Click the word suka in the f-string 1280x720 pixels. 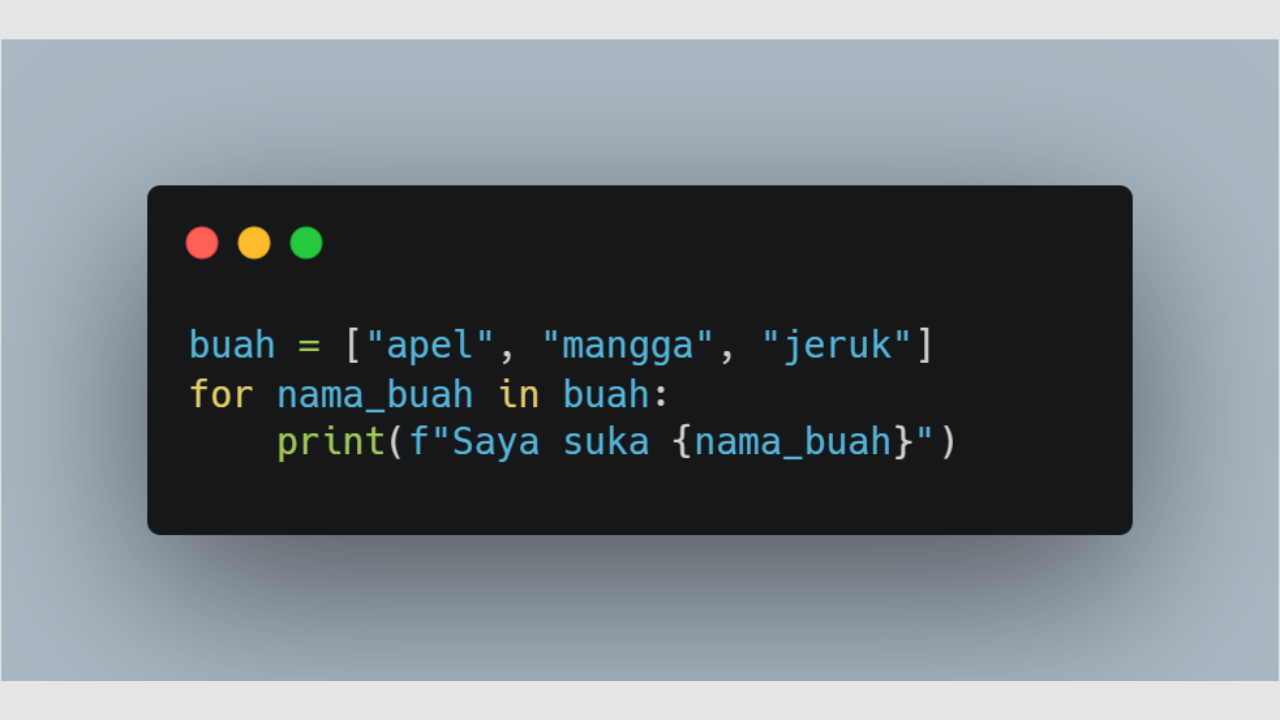click(x=606, y=443)
